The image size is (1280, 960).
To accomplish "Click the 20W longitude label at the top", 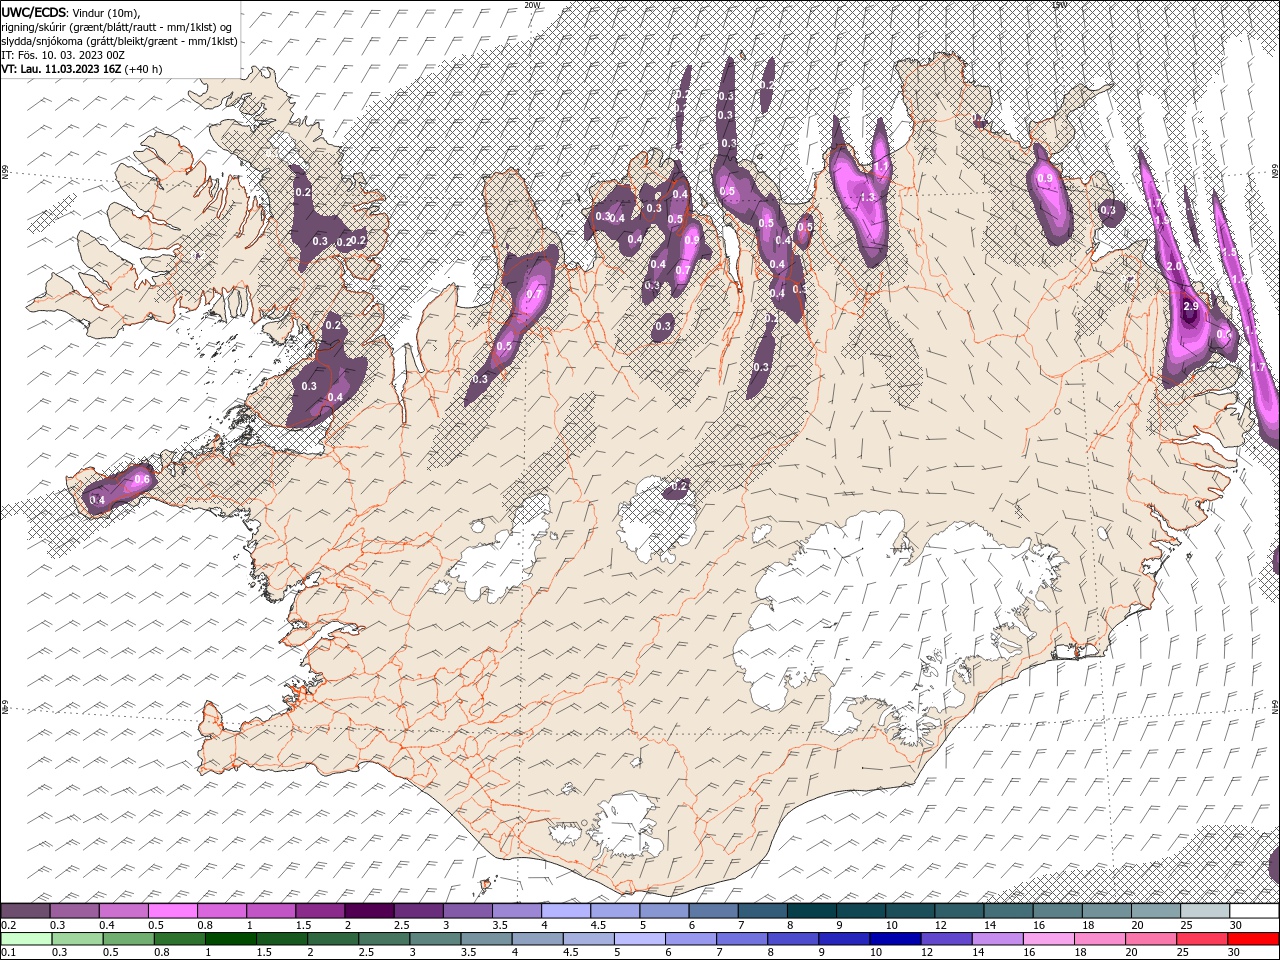I will (x=531, y=5).
